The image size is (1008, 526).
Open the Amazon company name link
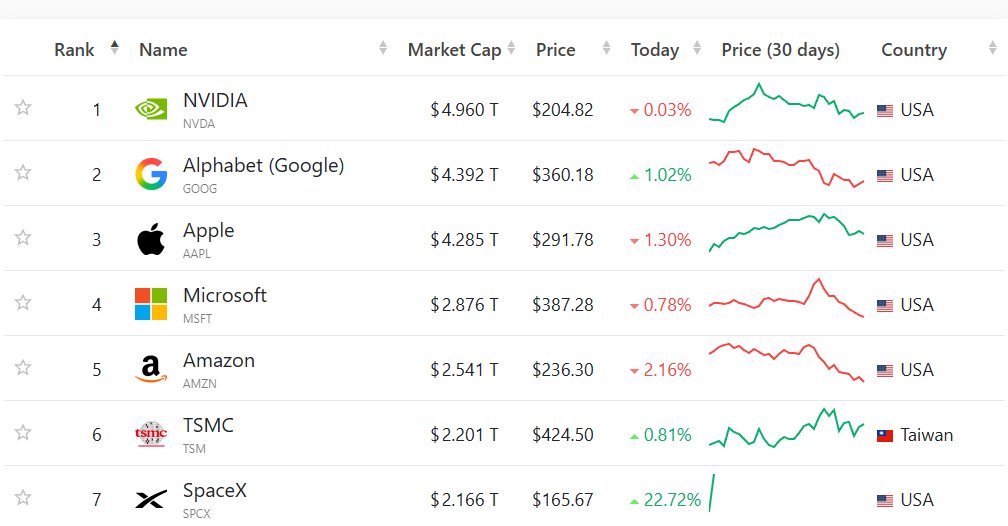219,360
